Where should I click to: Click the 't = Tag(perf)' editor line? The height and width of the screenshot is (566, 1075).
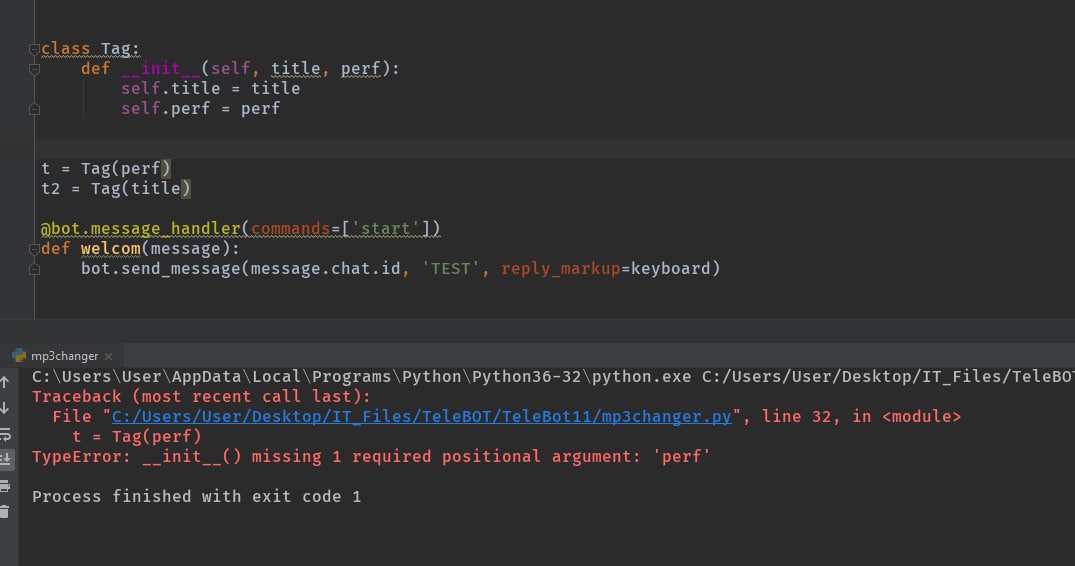tap(106, 169)
